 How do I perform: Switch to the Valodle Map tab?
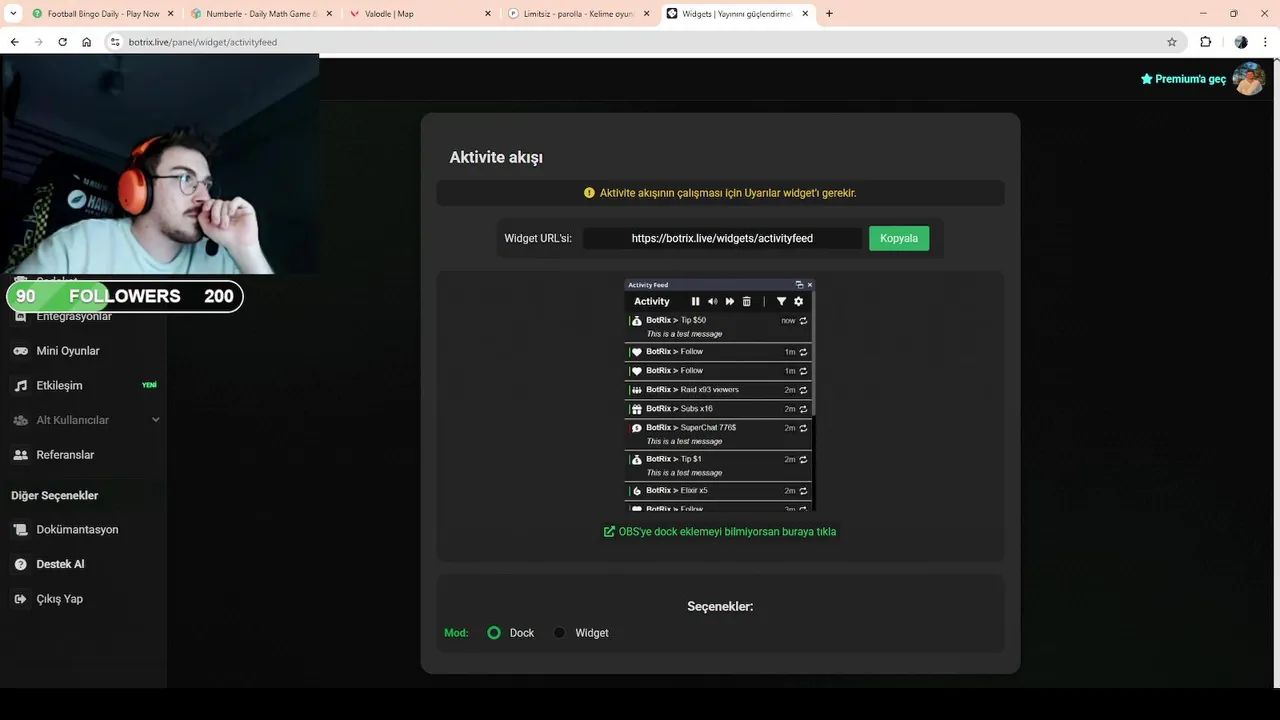pyautogui.click(x=421, y=14)
